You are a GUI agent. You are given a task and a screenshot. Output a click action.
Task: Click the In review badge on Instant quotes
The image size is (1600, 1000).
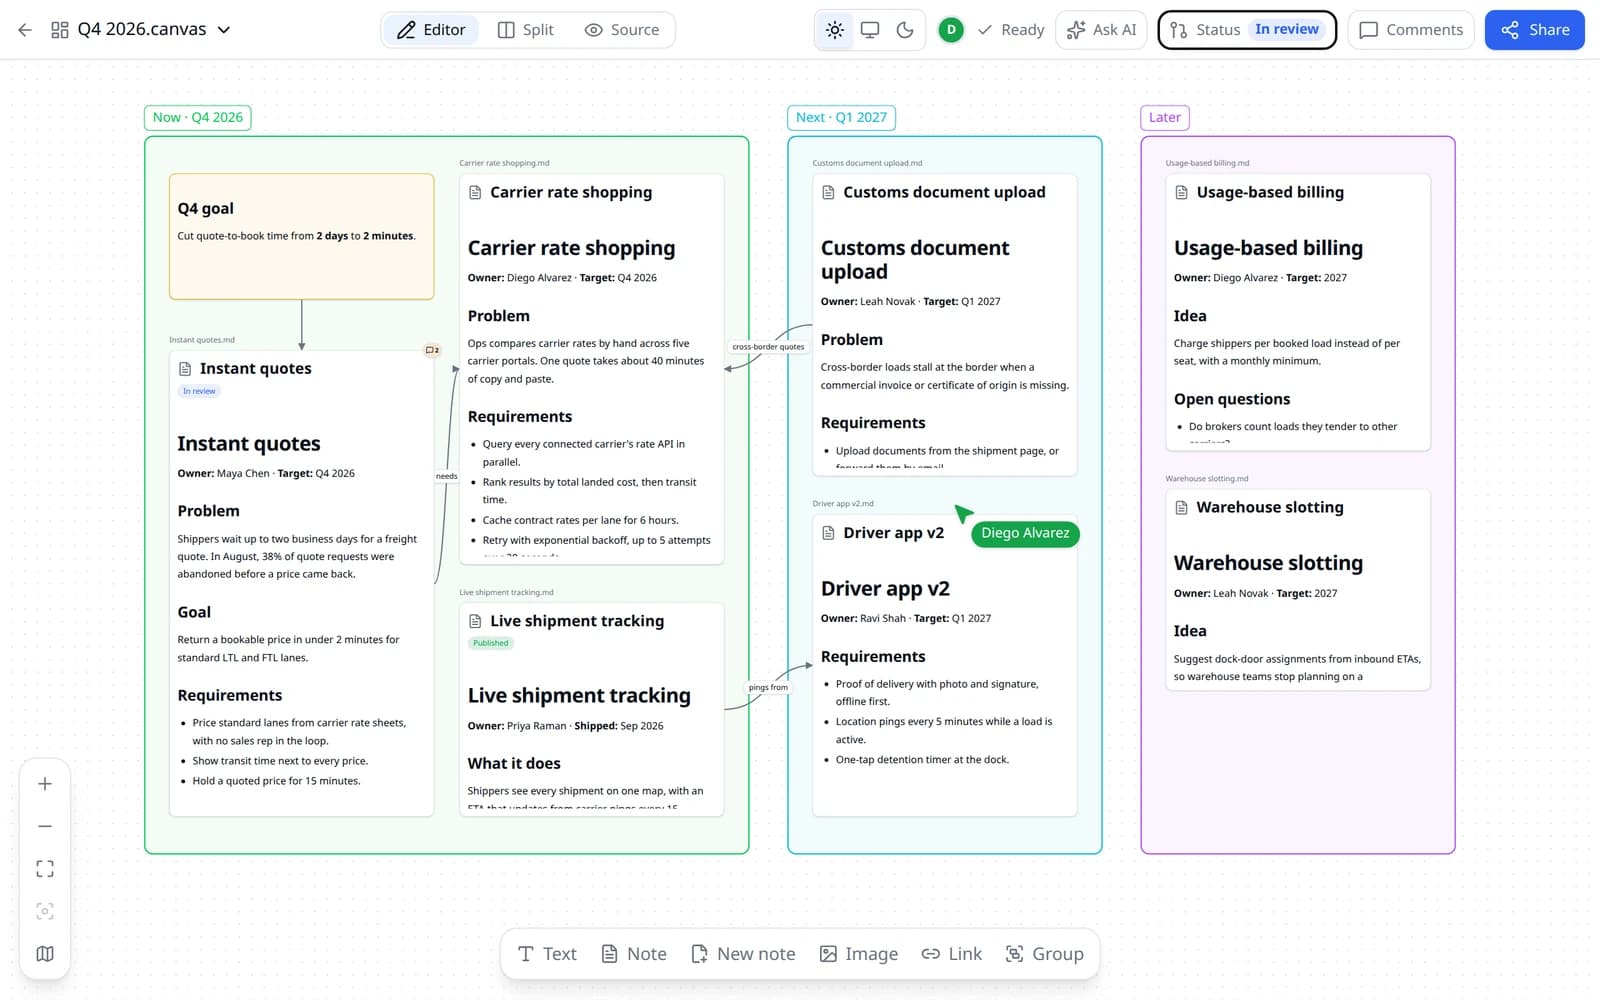(199, 391)
